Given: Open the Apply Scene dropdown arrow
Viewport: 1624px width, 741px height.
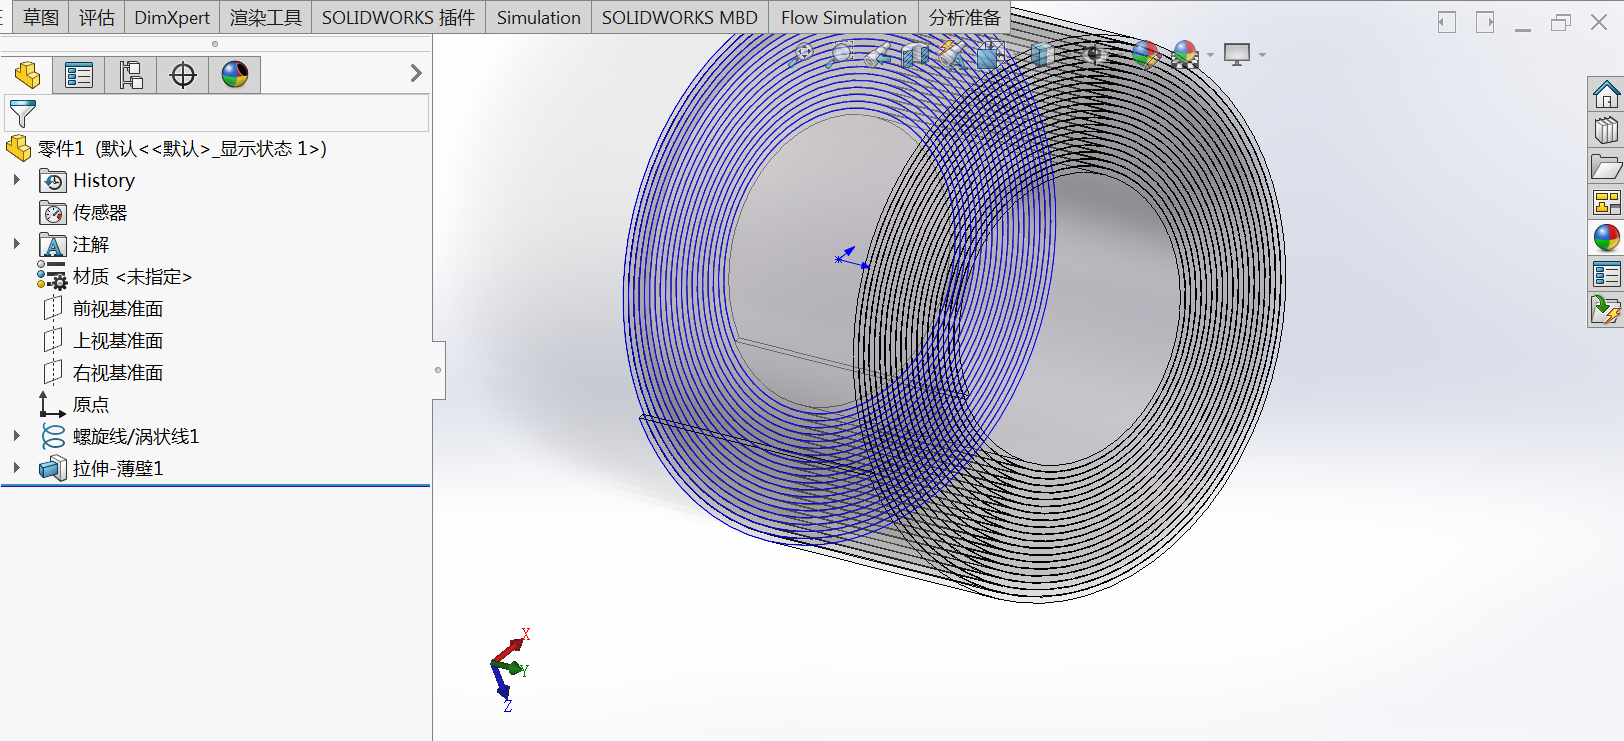Looking at the screenshot, I should 1210,55.
